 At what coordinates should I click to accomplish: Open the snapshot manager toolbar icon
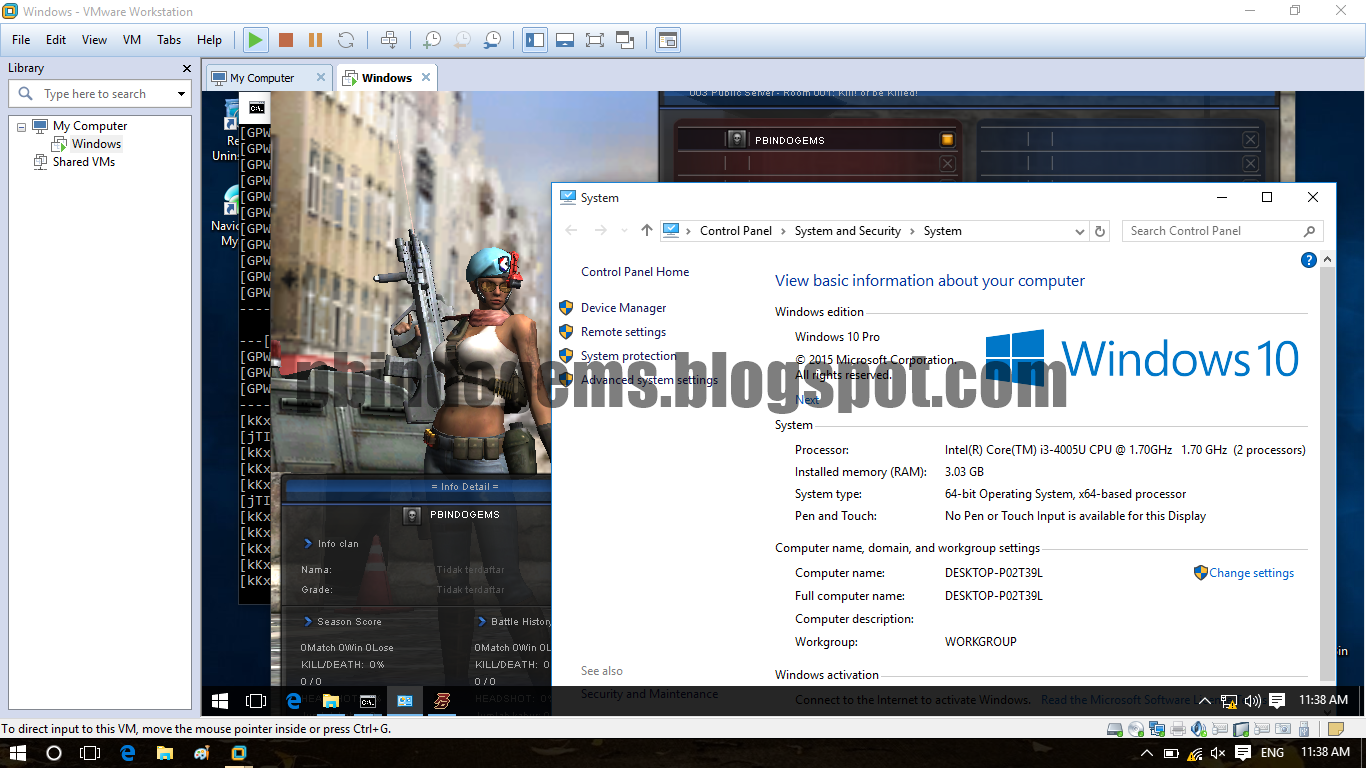[x=492, y=40]
